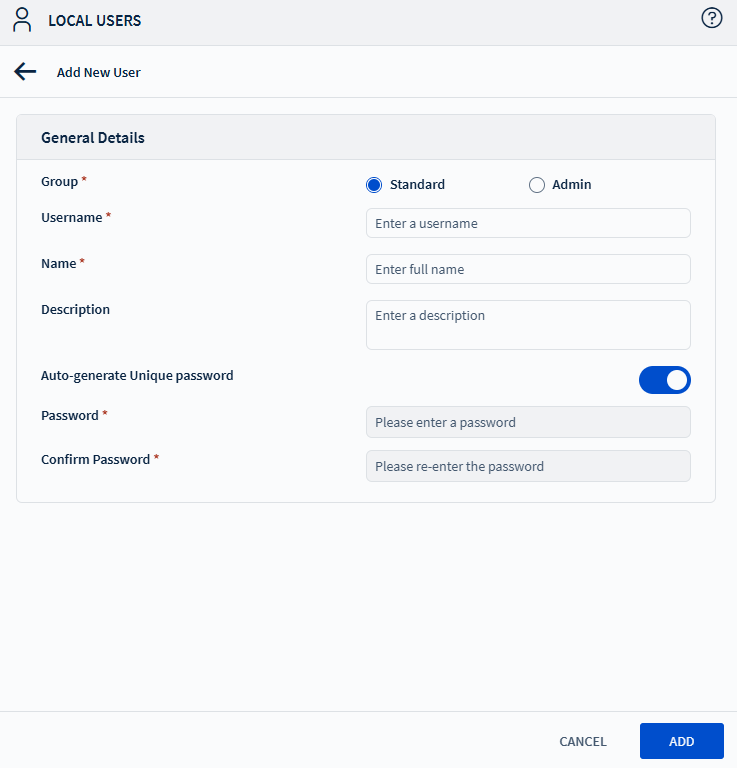Choose the Admin group radio button
The height and width of the screenshot is (768, 737).
537,184
